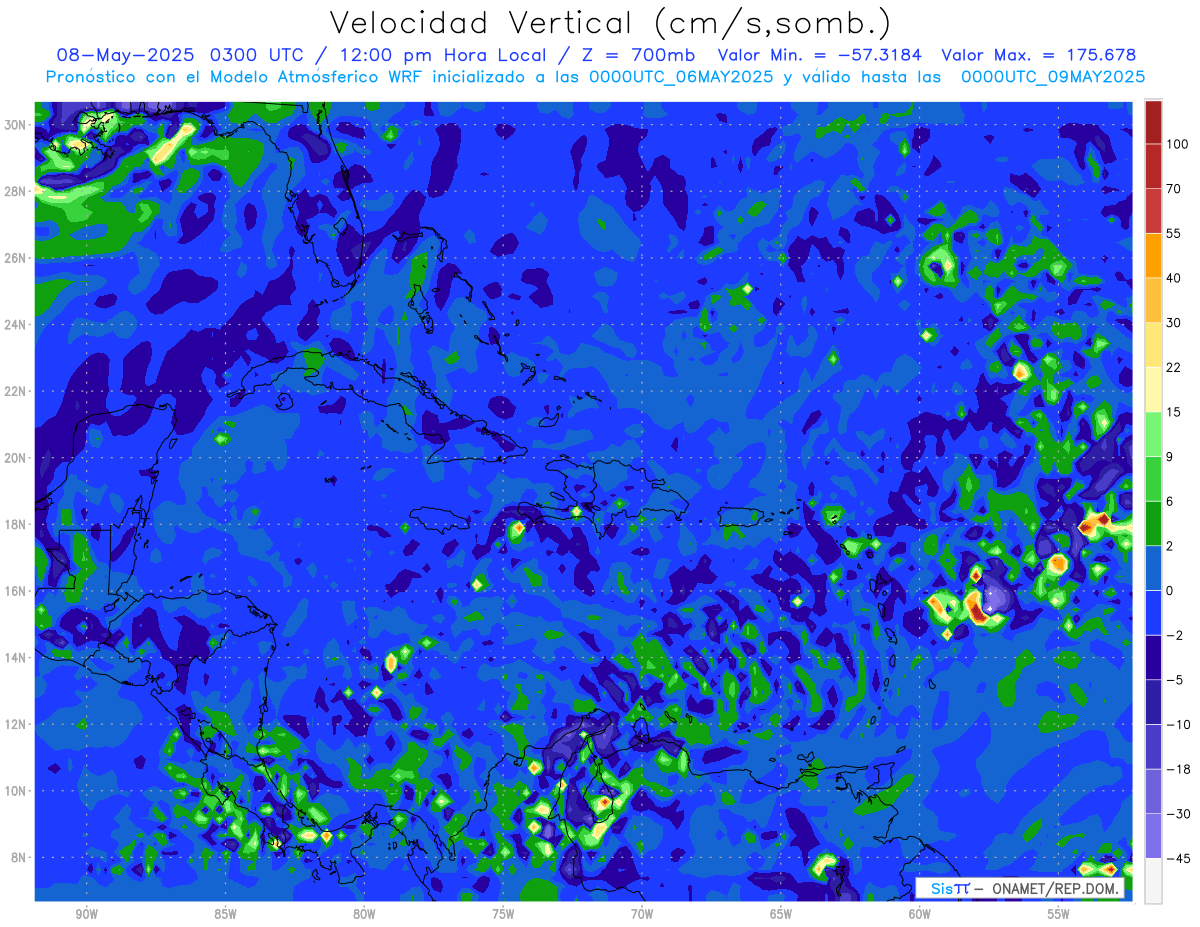Click the 60W longitude label

pos(920,914)
